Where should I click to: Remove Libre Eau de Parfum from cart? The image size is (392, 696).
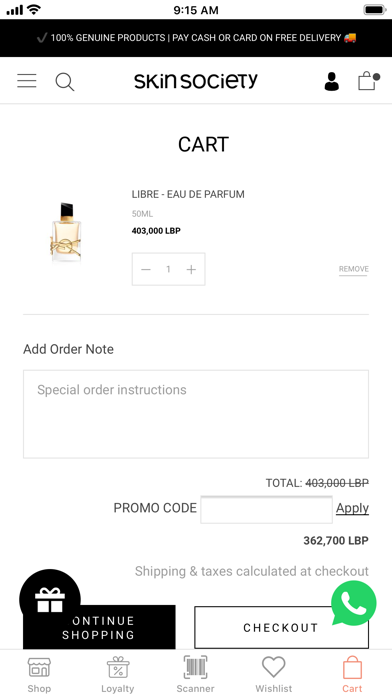[x=353, y=269]
